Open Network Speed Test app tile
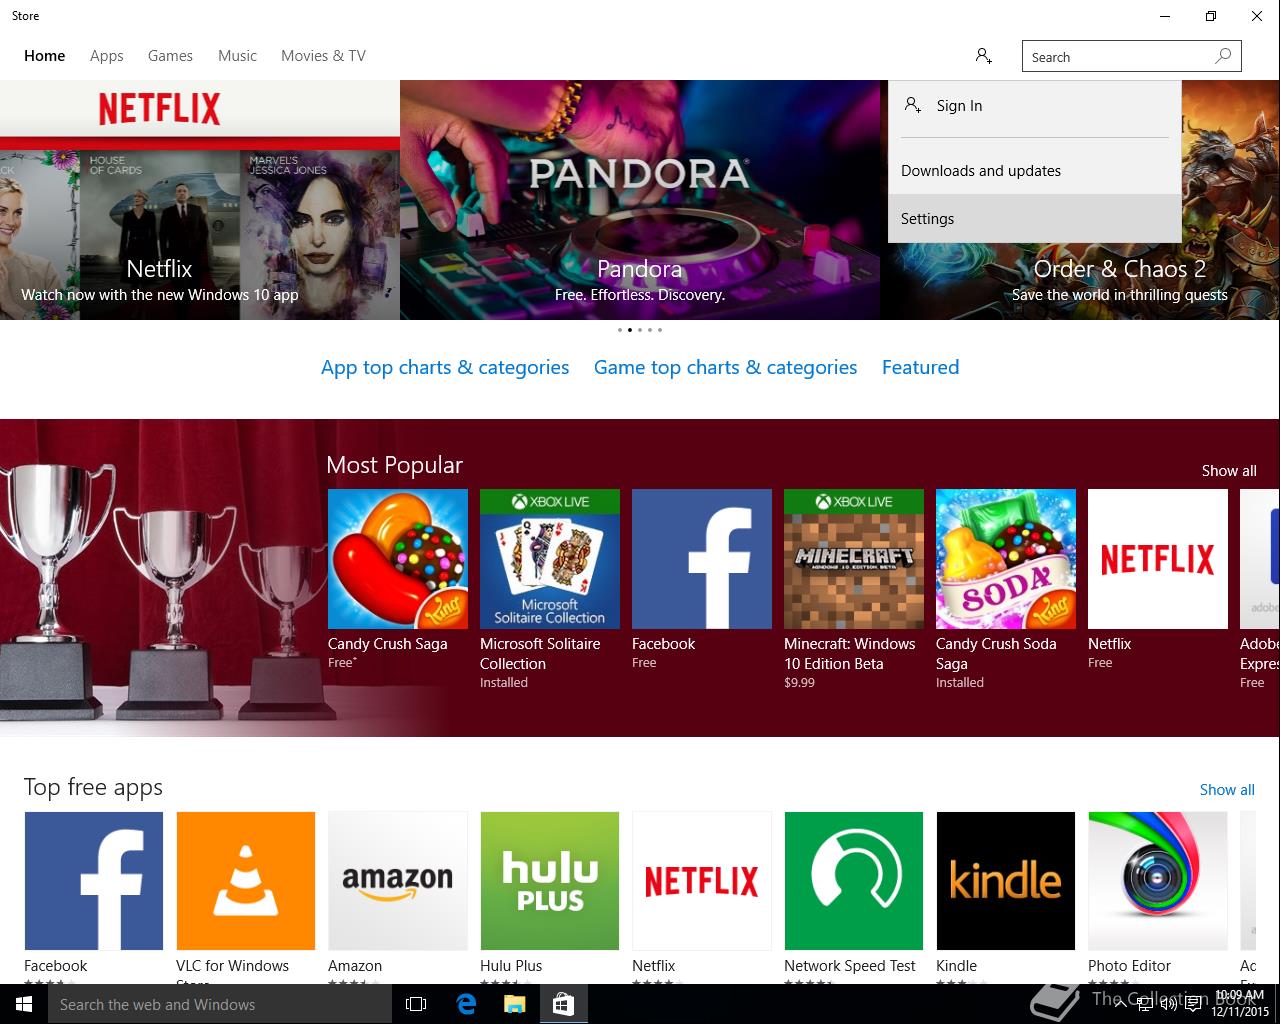The image size is (1280, 1024). [853, 881]
